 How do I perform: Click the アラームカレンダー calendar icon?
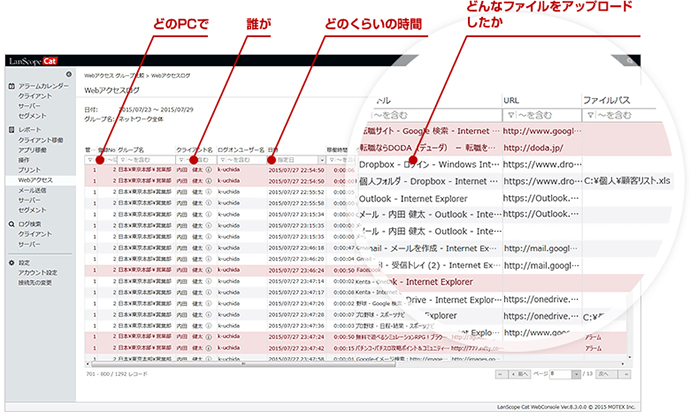(11, 86)
